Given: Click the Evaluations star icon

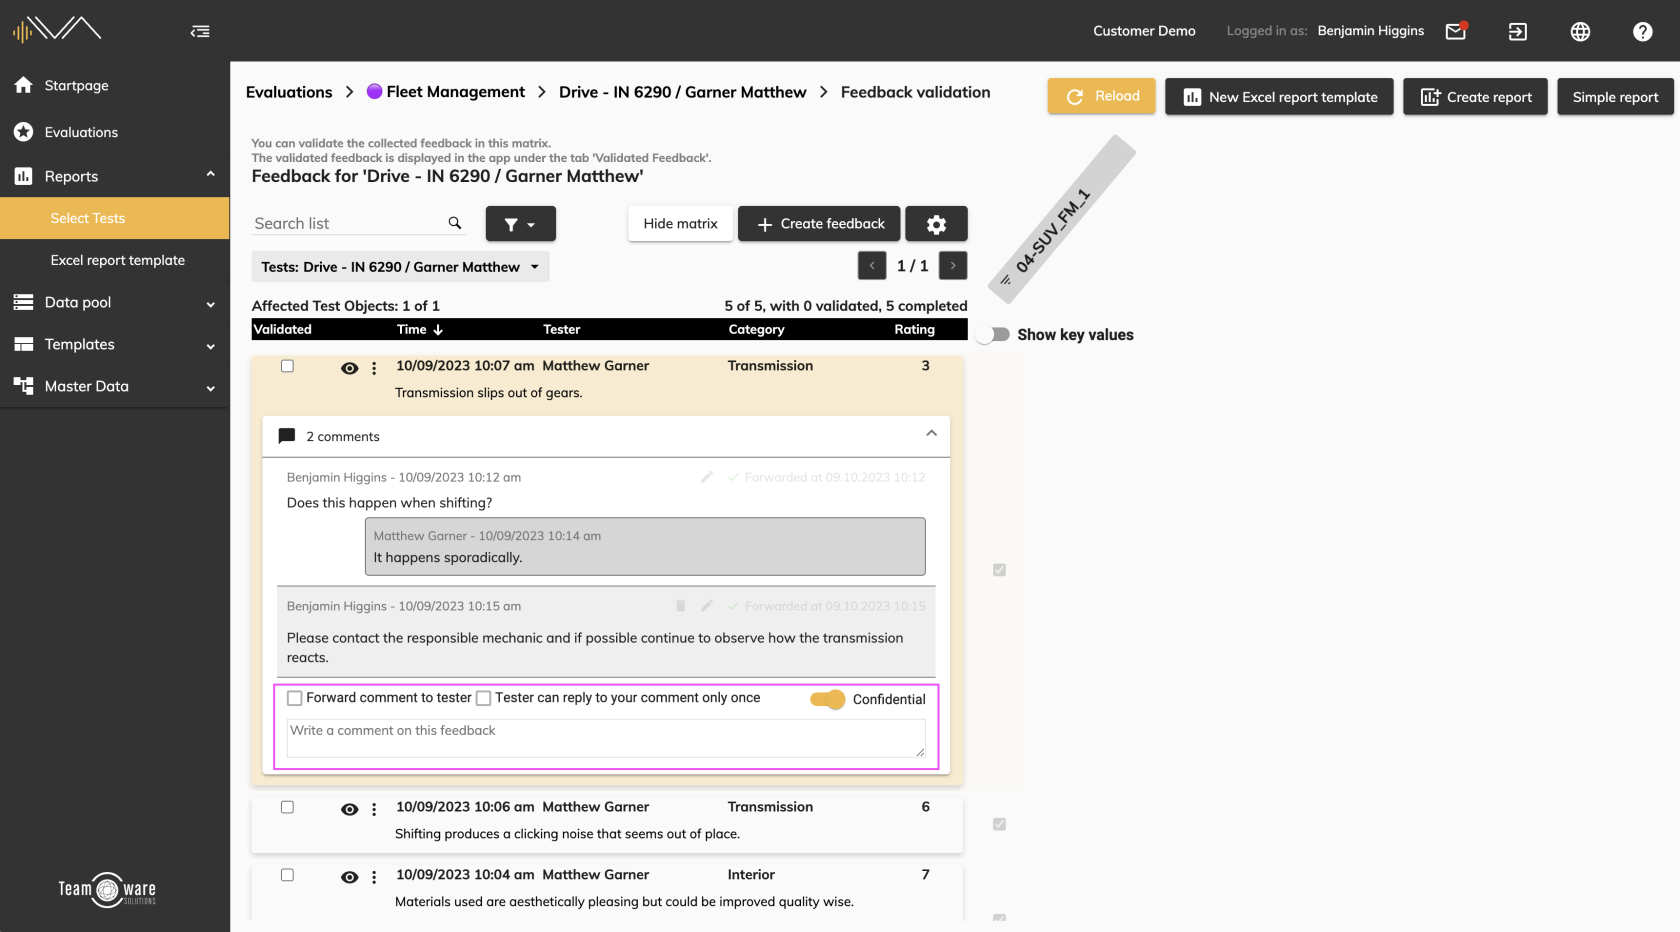Looking at the screenshot, I should 24,132.
